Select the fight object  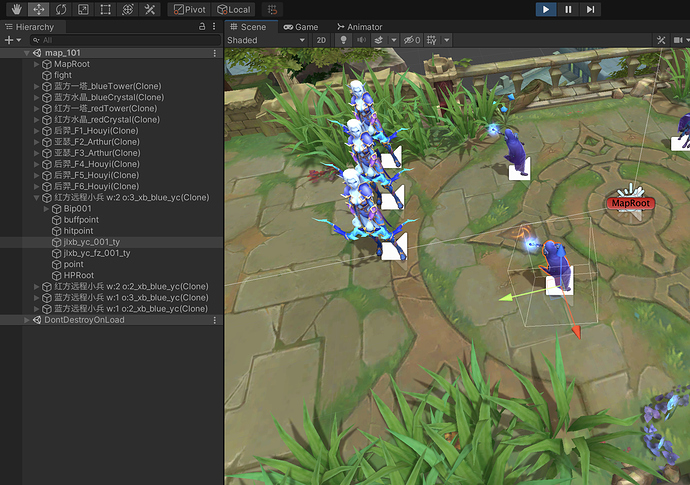click(62, 75)
